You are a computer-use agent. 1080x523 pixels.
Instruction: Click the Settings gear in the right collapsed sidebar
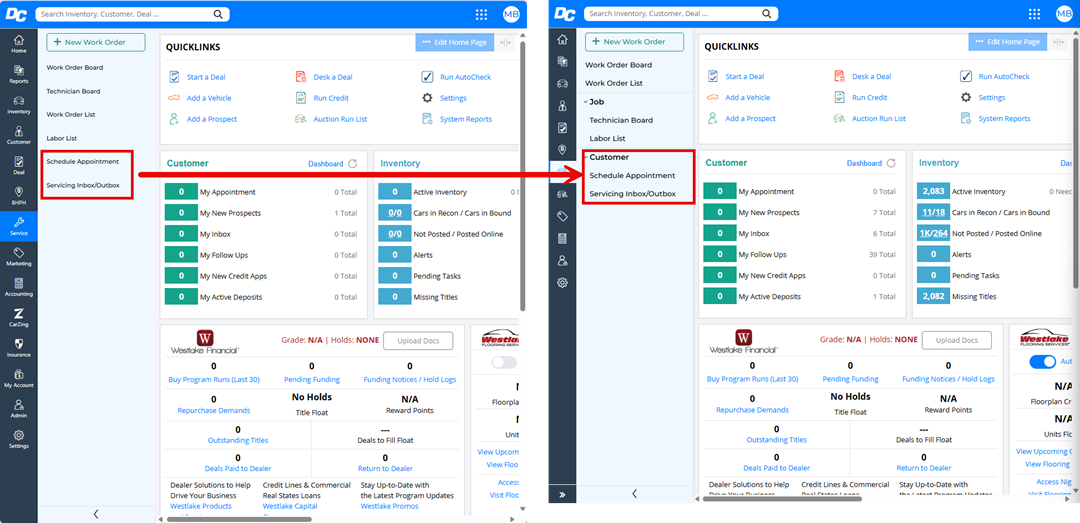pos(562,283)
